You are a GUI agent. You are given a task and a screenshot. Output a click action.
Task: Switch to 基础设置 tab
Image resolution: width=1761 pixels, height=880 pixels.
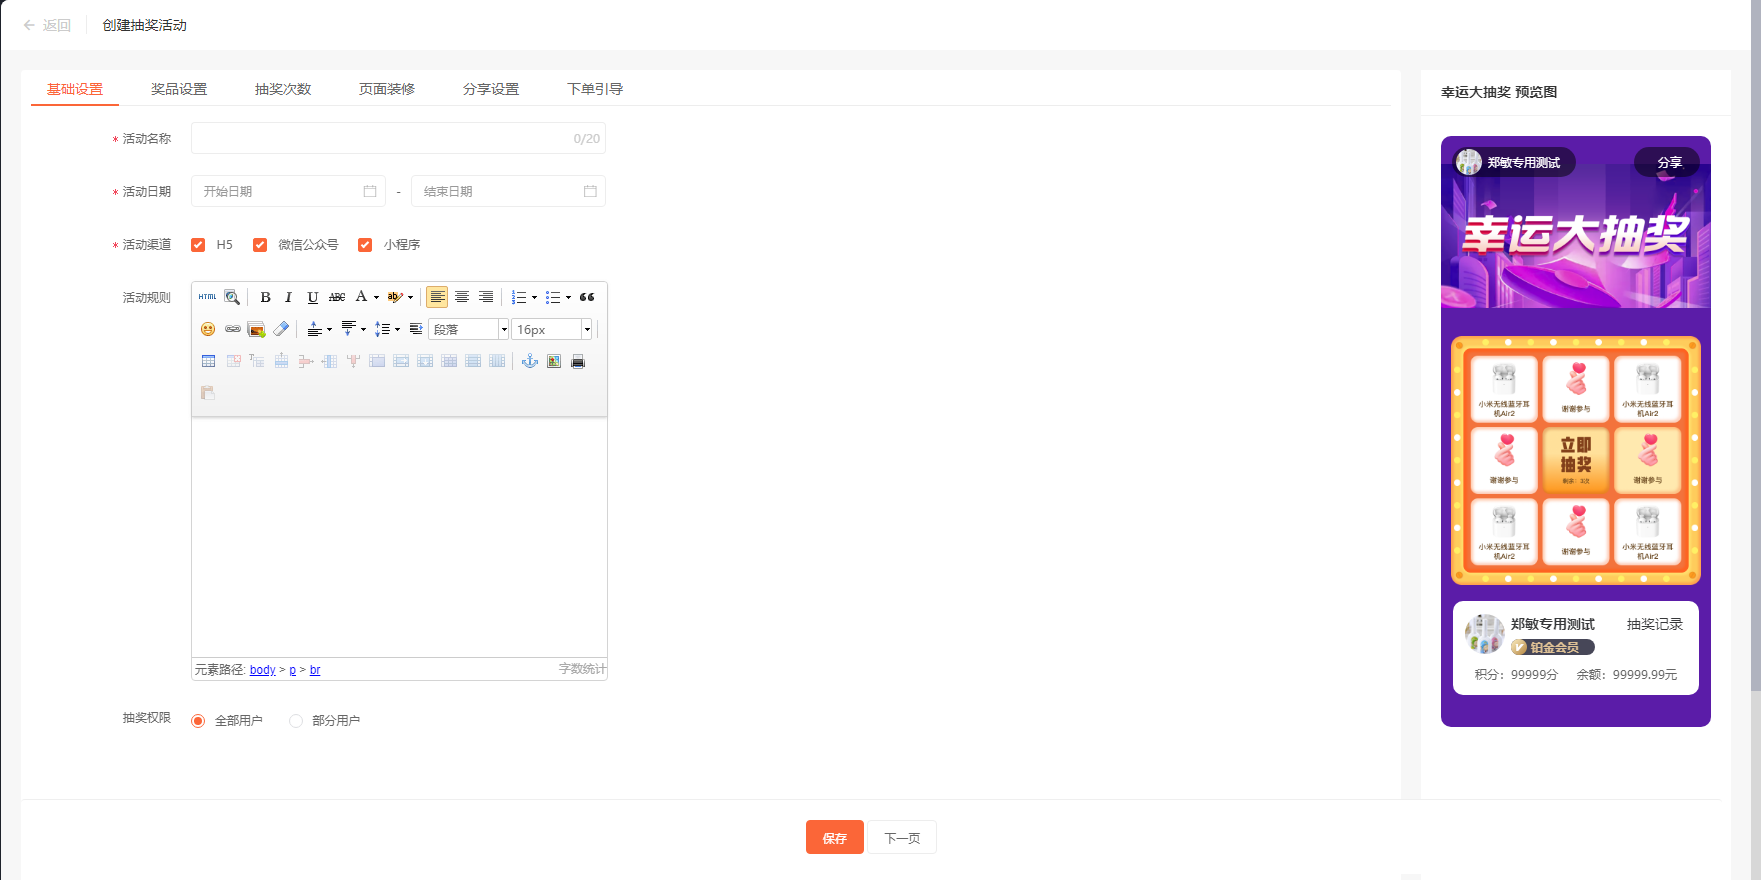point(75,89)
